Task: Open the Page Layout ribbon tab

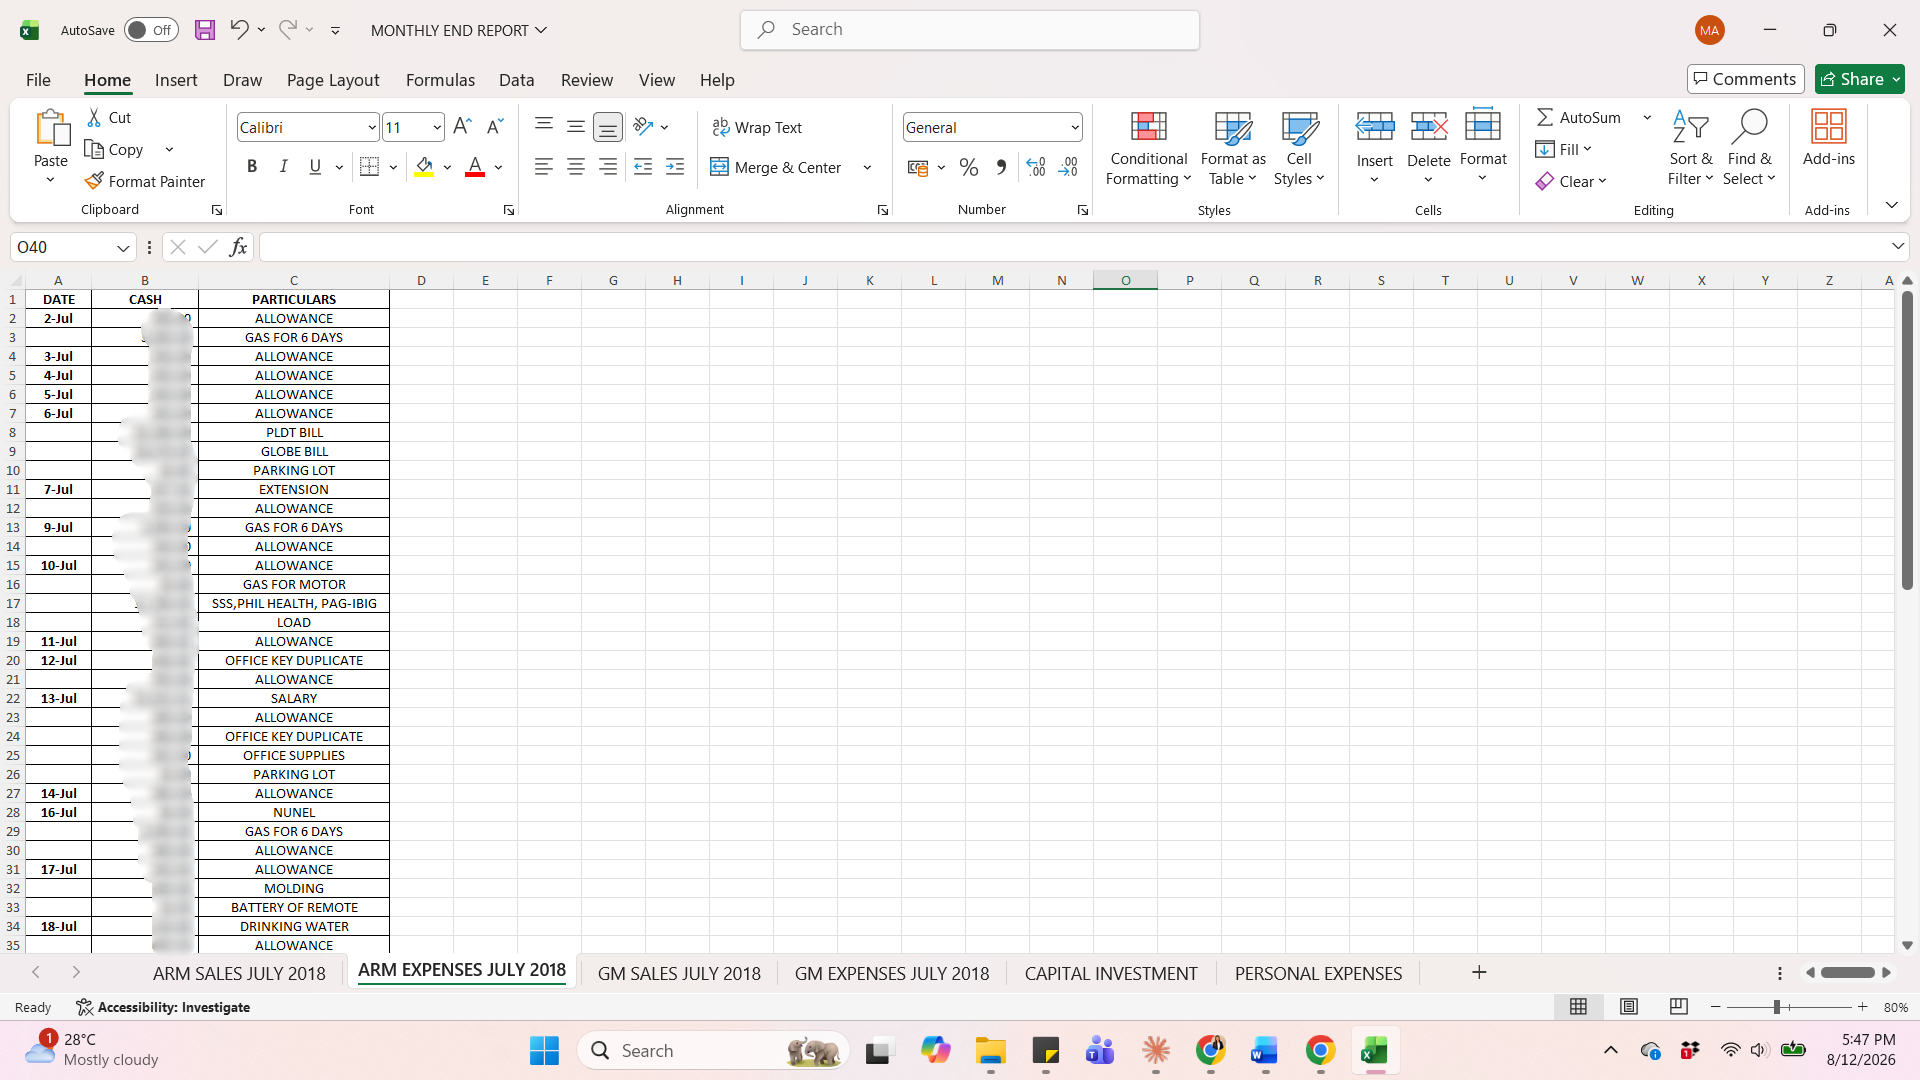Action: coord(333,80)
